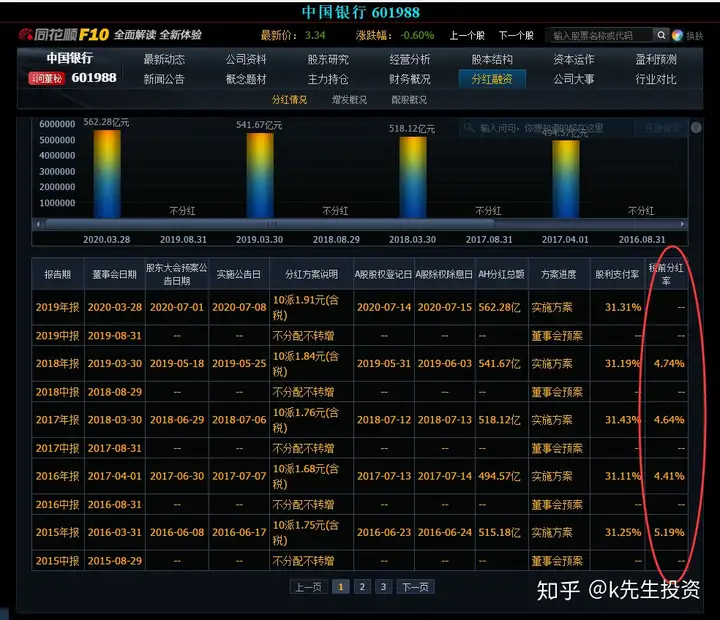Click the 同花顺 F10 logo
The image size is (720, 620).
(64, 34)
